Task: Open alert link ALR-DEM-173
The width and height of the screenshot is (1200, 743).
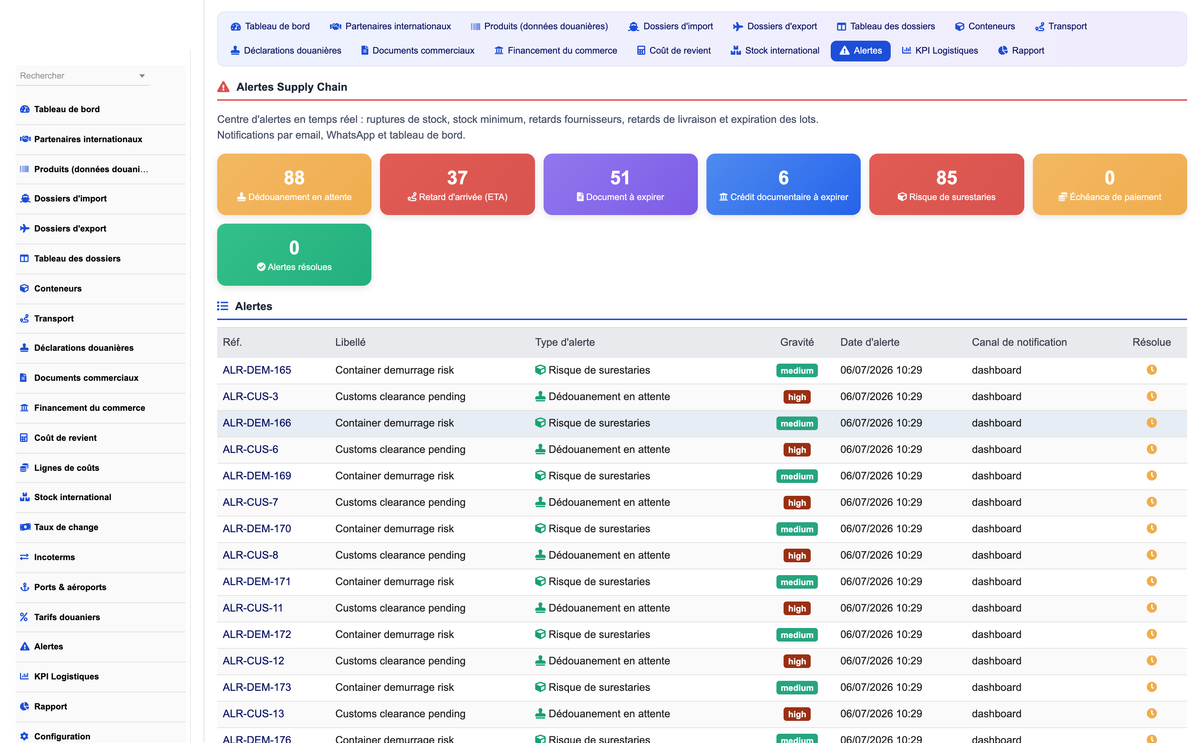Action: tap(257, 688)
